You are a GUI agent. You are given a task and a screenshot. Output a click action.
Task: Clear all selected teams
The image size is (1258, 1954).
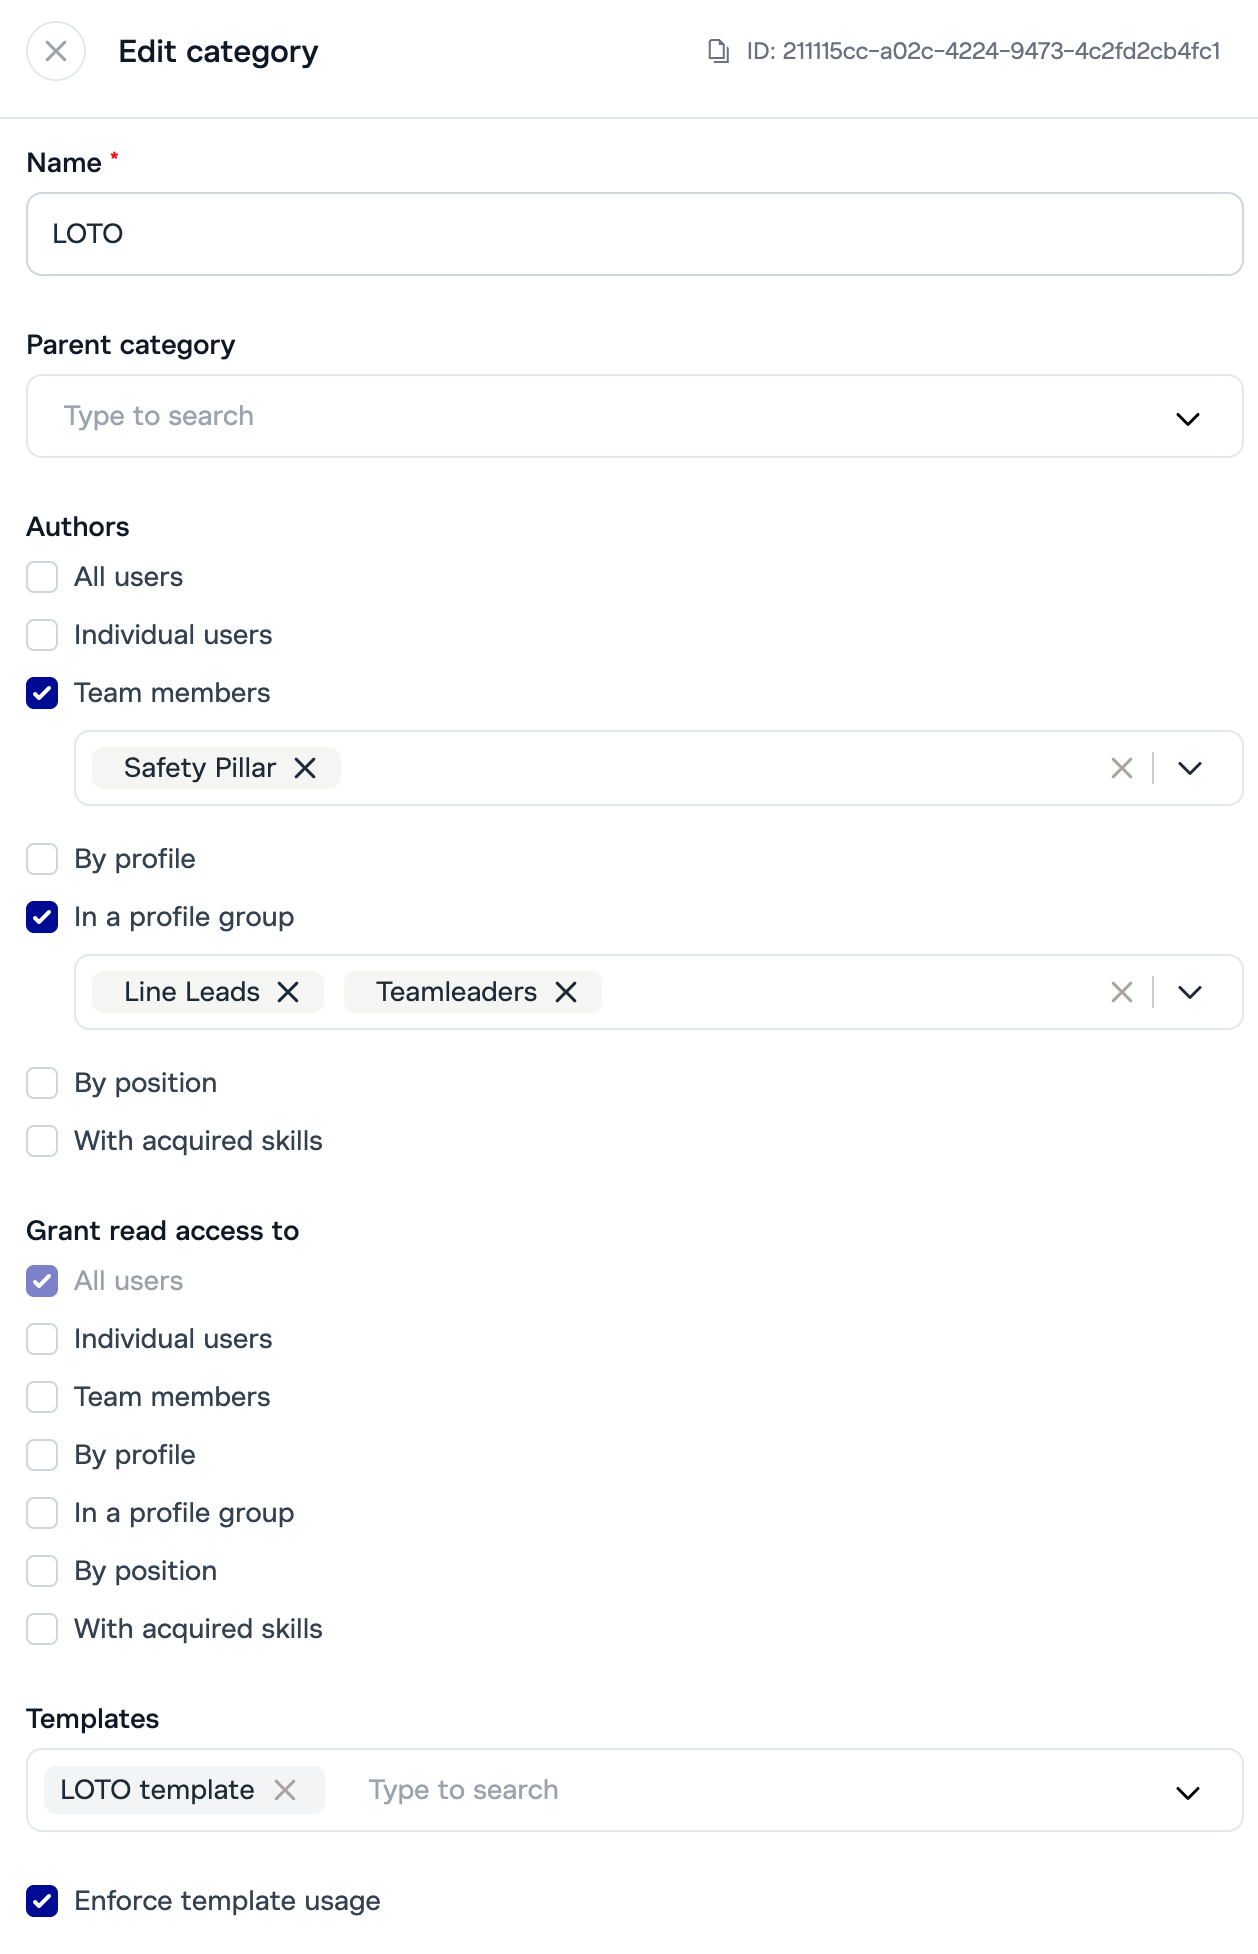(x=1122, y=768)
